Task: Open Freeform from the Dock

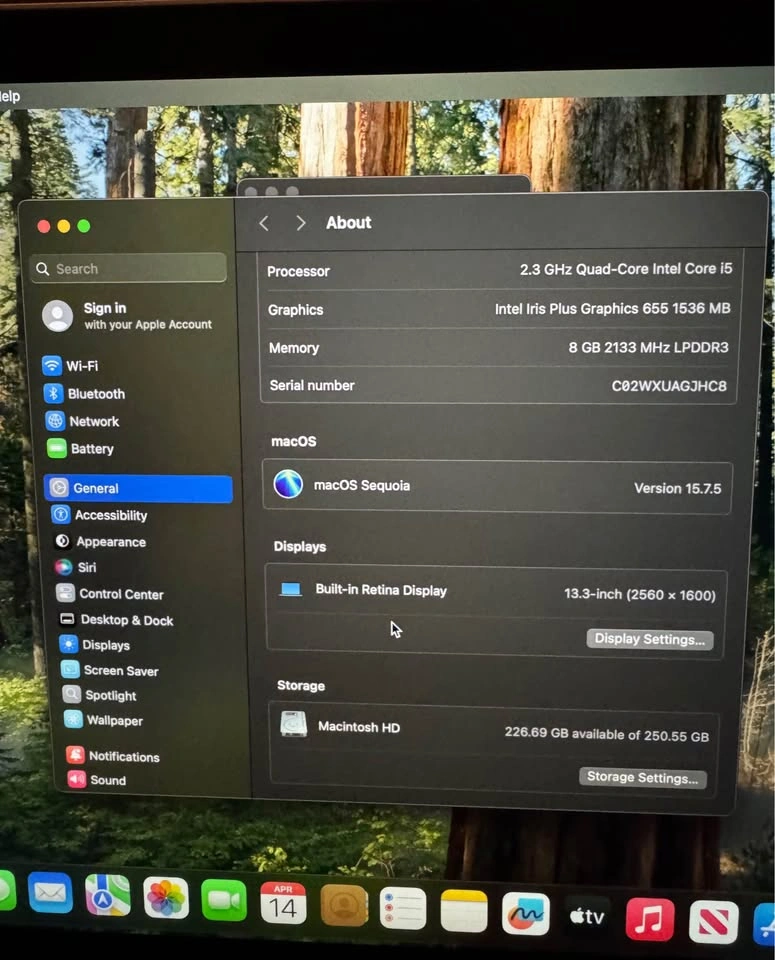Action: coord(525,914)
